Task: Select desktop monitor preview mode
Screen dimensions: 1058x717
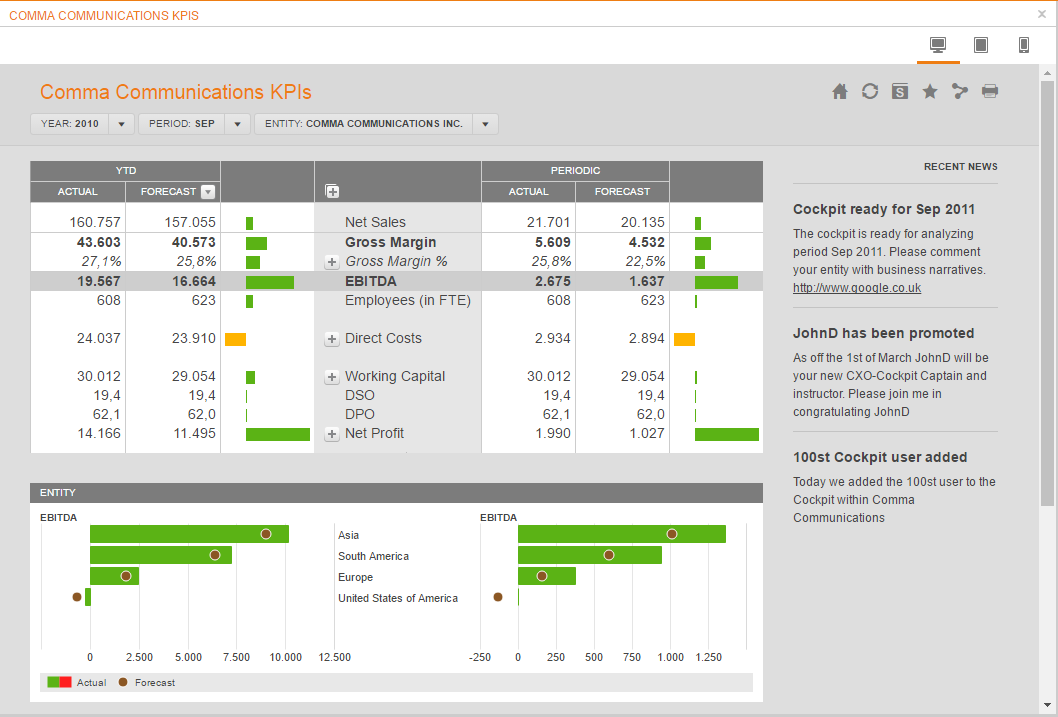Action: click(x=938, y=45)
